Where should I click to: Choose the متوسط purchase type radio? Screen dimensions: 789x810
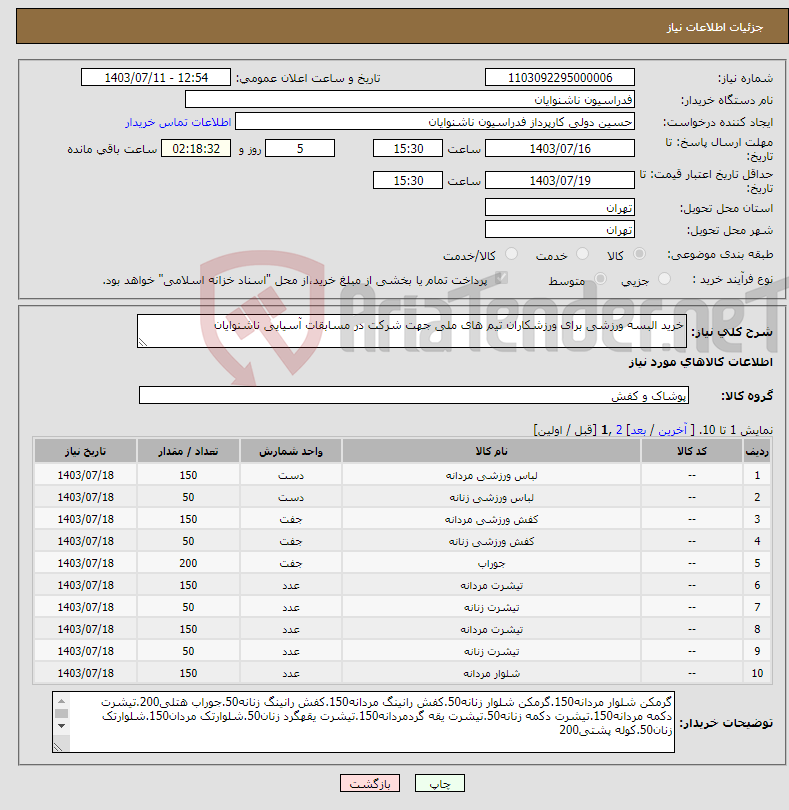pos(600,279)
